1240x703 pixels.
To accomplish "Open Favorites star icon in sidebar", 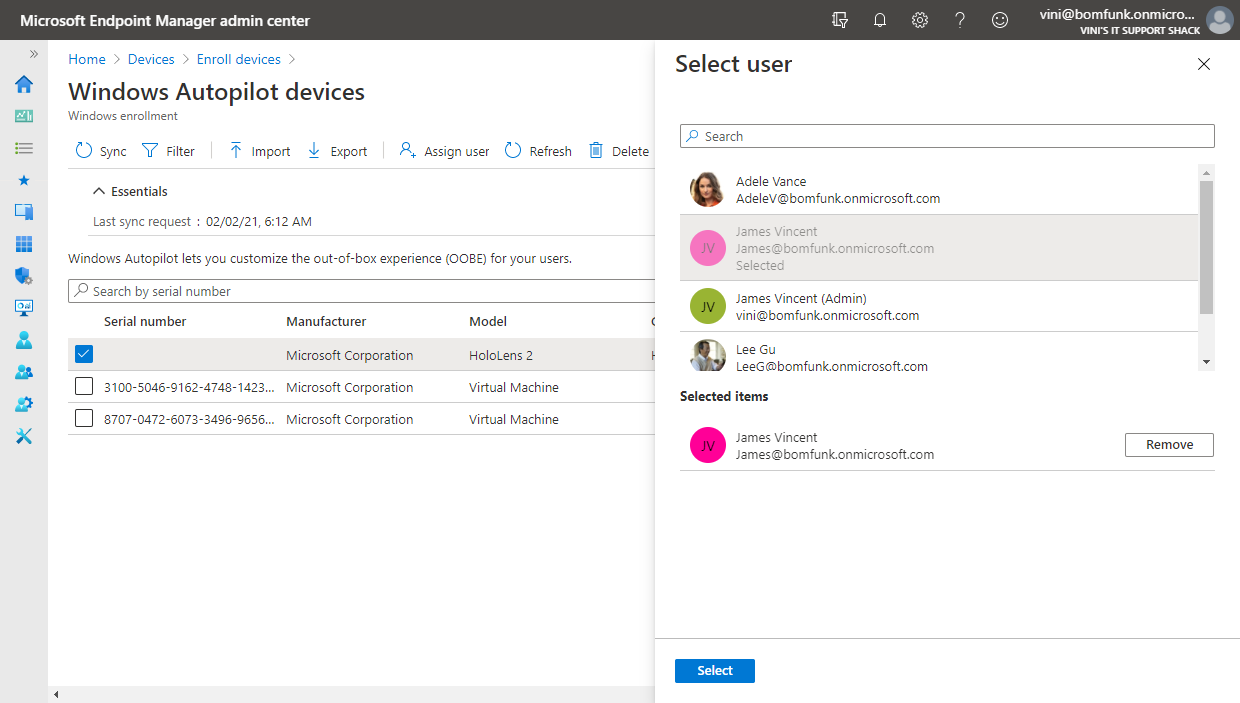I will click(x=24, y=180).
